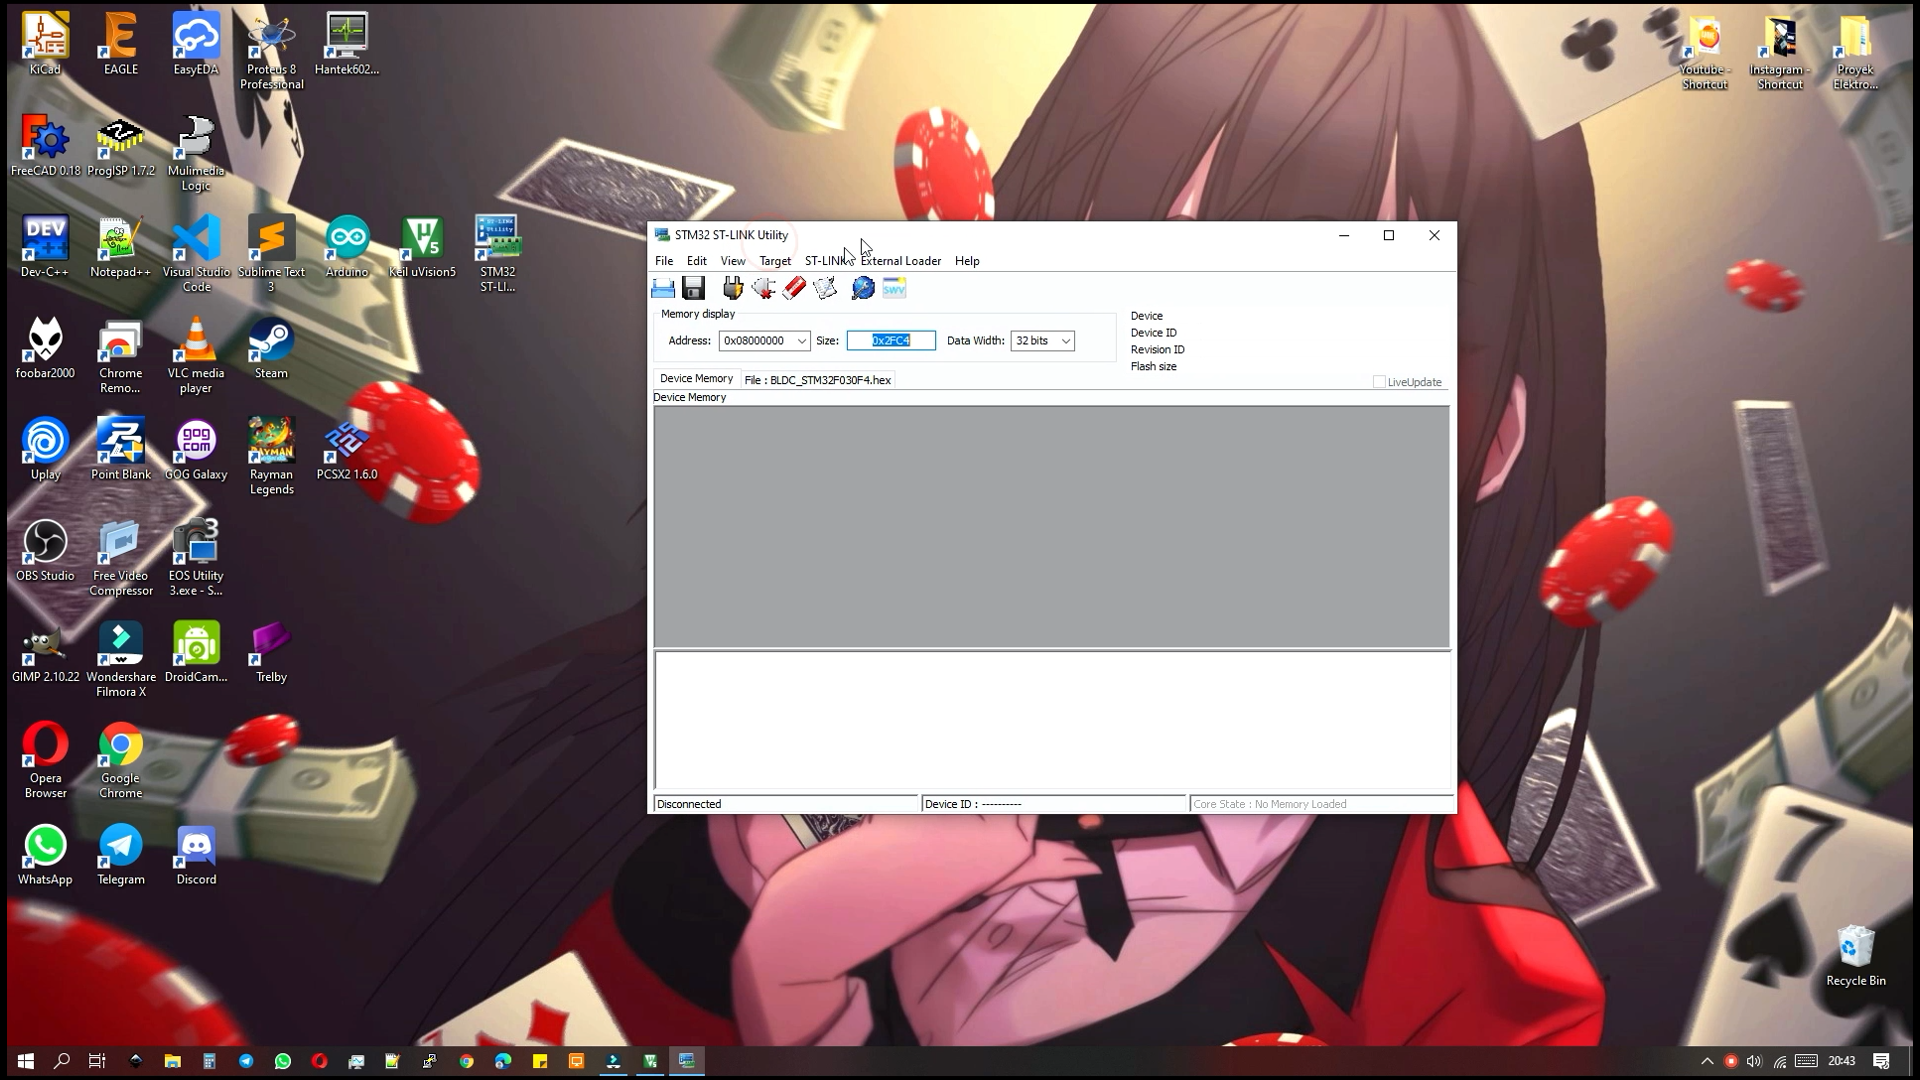This screenshot has height=1080, width=1920.
Task: Open the Arduino desktop icon
Action: click(x=347, y=247)
